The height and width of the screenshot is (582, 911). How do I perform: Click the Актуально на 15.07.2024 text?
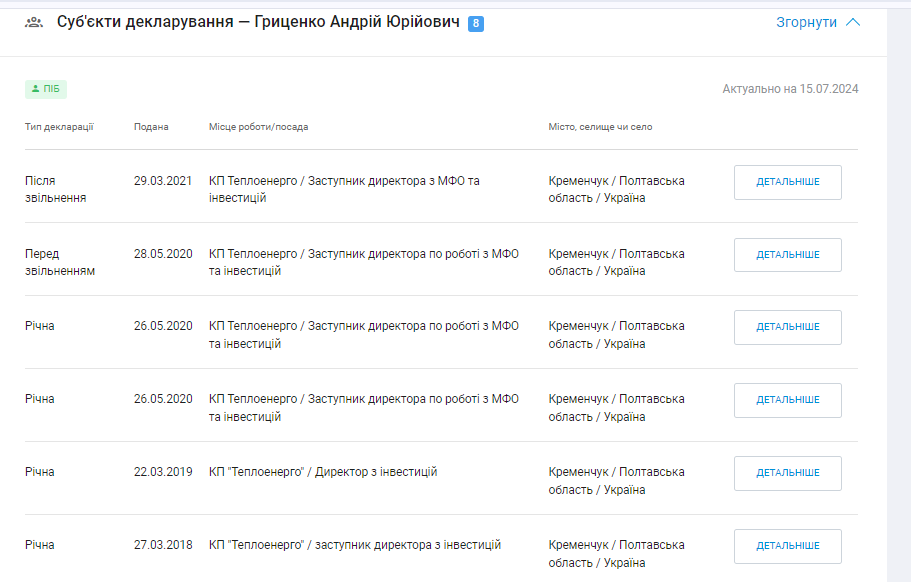[790, 89]
